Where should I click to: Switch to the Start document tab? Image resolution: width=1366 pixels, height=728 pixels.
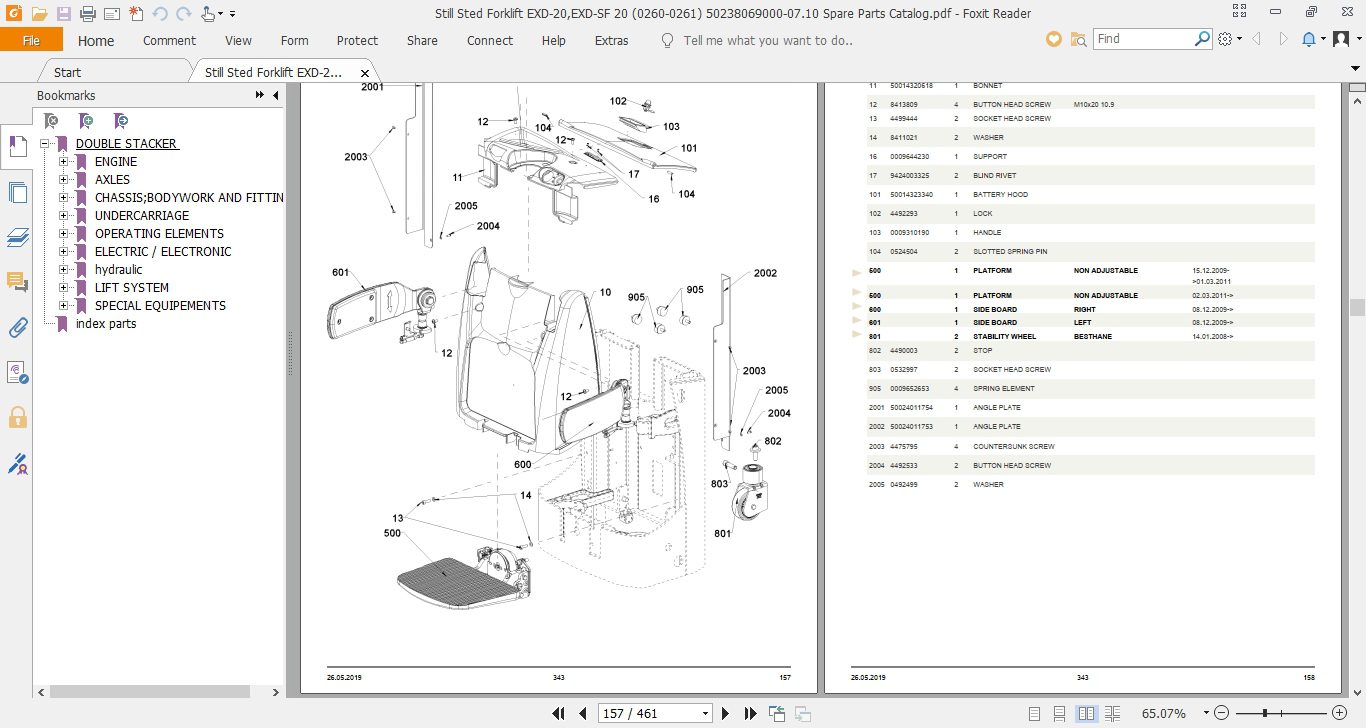tap(68, 72)
